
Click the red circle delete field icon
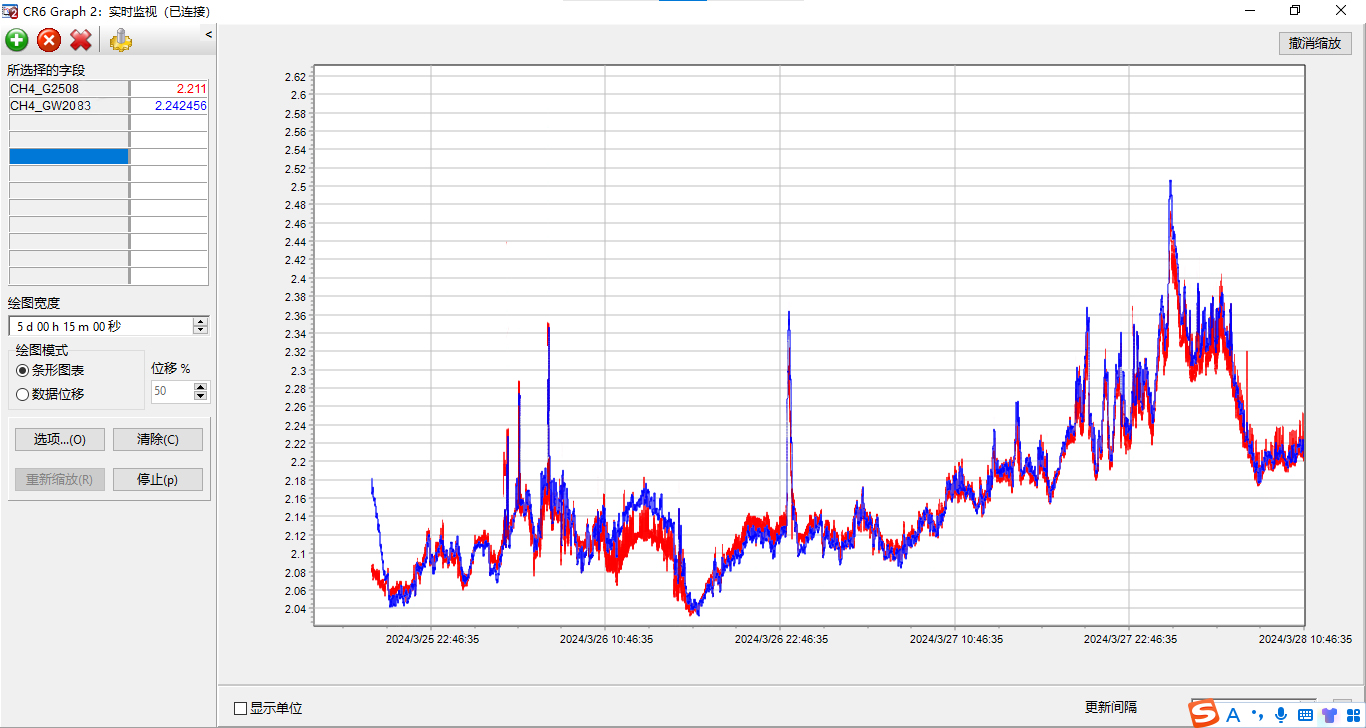(49, 40)
